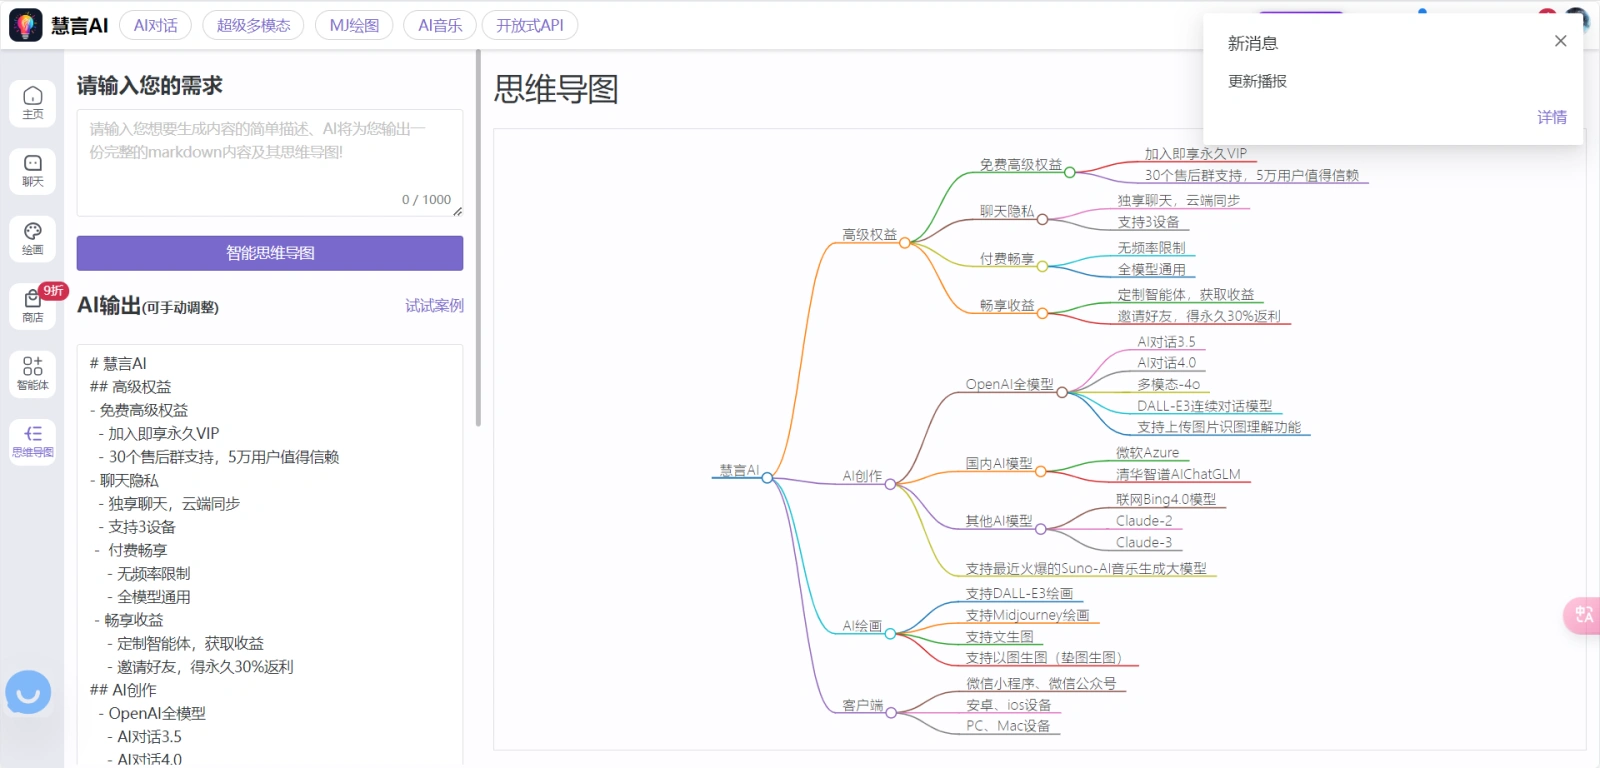Click the 独享聊天，云端同步 mind map leaf
Image resolution: width=1600 pixels, height=768 pixels.
tap(1178, 201)
